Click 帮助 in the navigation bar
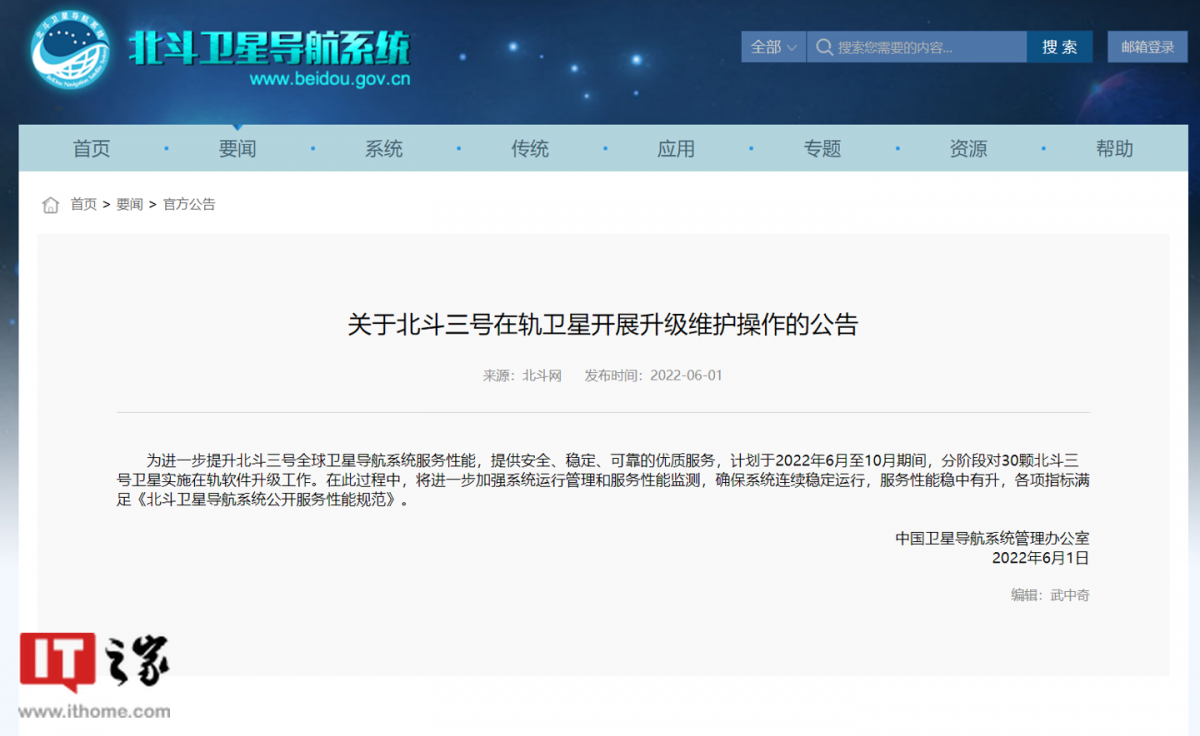This screenshot has width=1200, height=736. click(1114, 149)
